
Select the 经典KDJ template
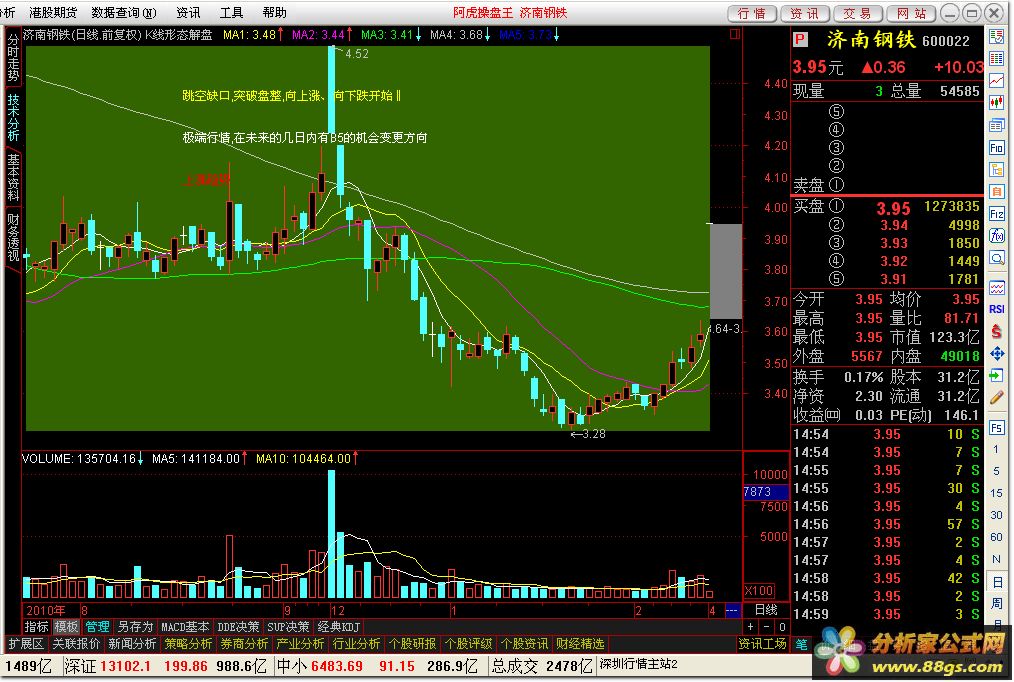pos(338,626)
